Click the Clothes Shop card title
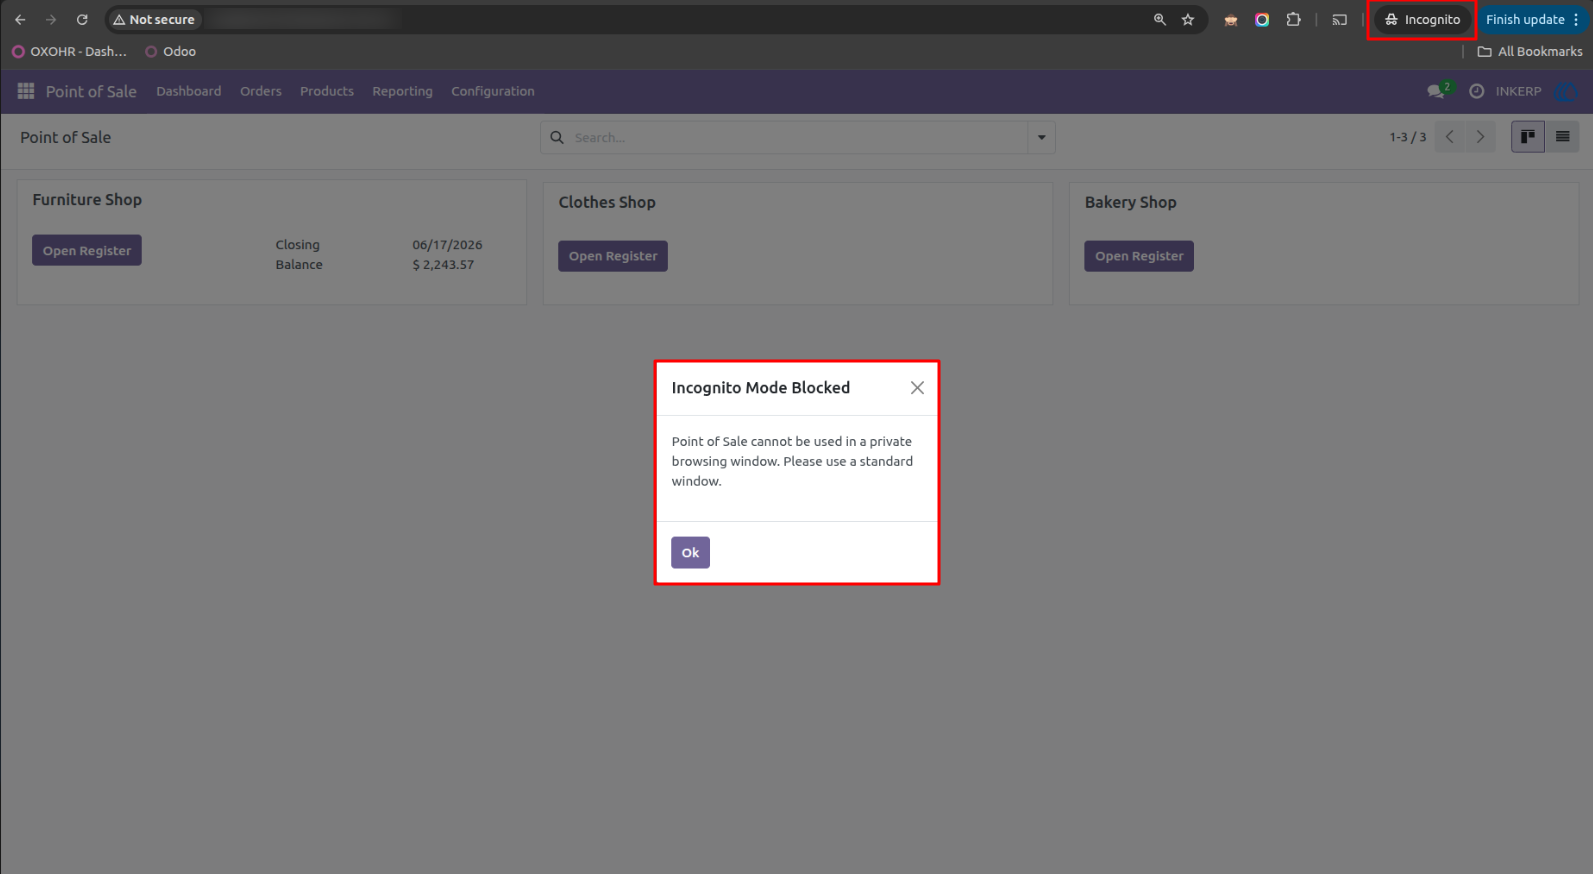The width and height of the screenshot is (1593, 874). tap(607, 202)
